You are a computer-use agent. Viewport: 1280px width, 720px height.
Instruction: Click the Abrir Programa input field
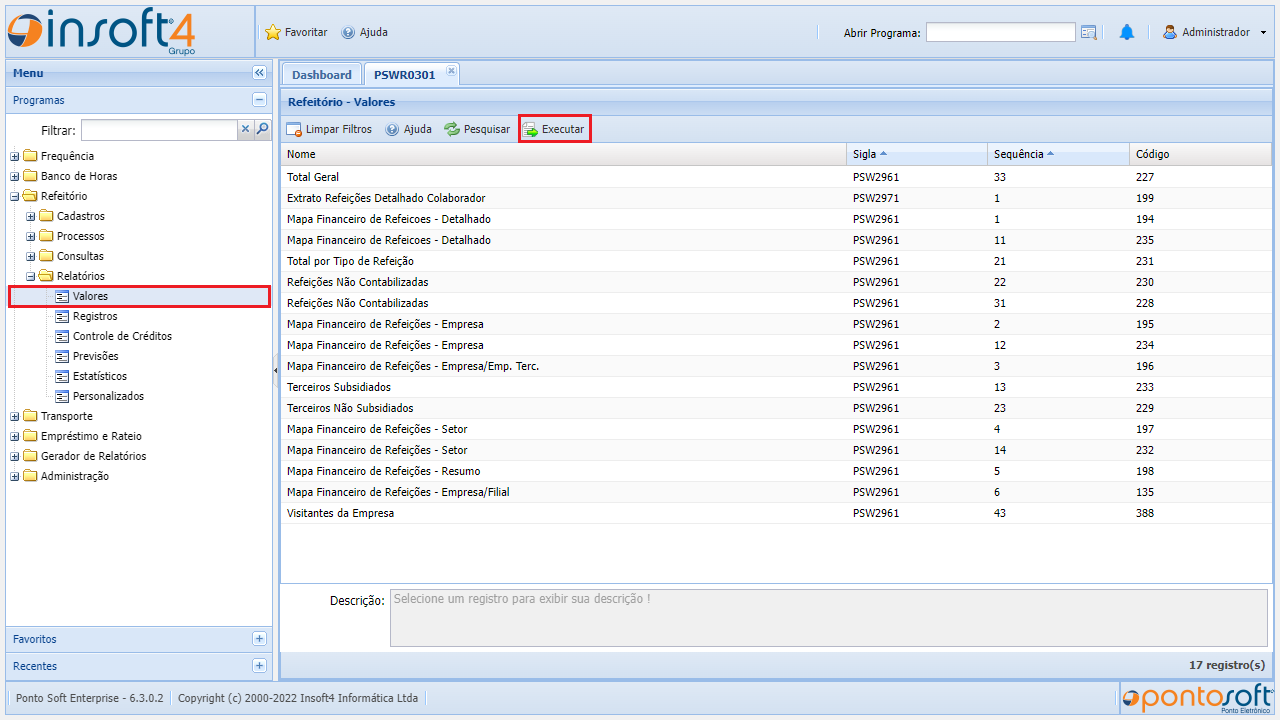pyautogui.click(x=999, y=32)
